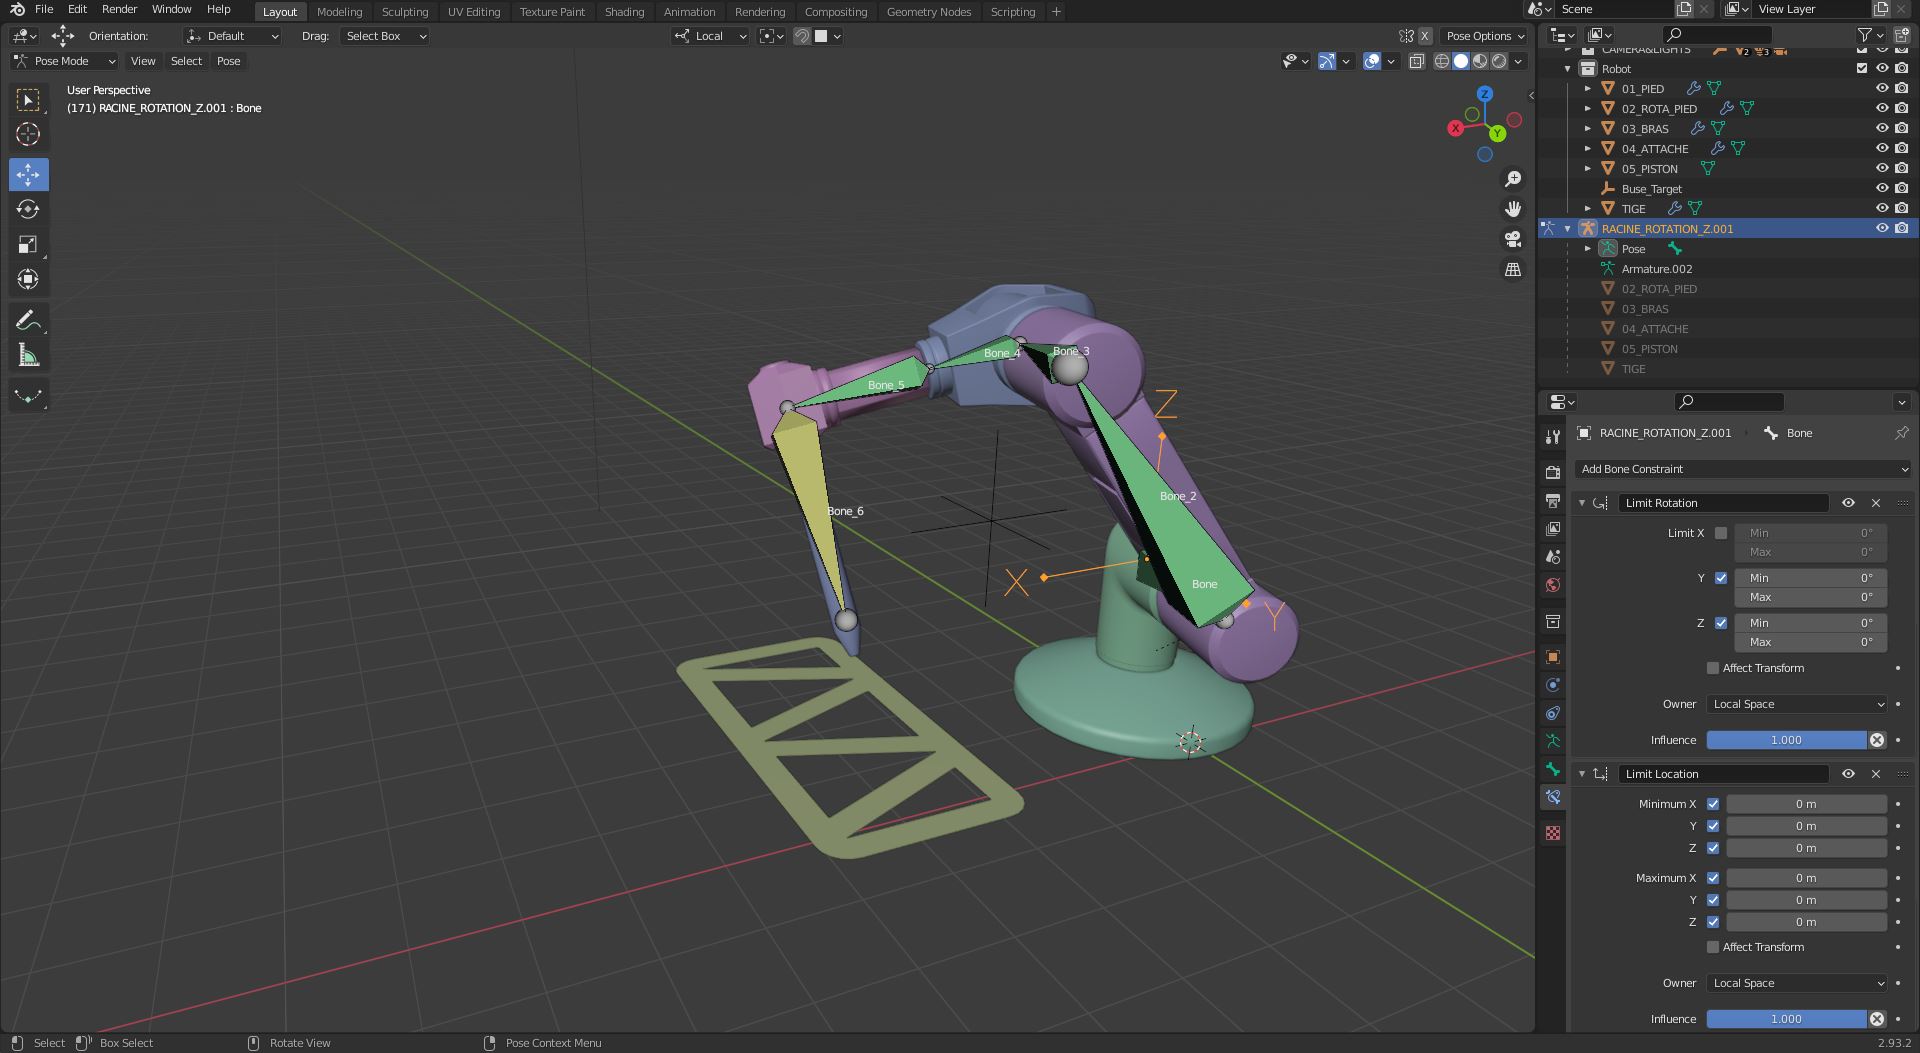Select the Rotate tool in the toolbar
Viewport: 1920px width, 1053px height.
[28, 209]
